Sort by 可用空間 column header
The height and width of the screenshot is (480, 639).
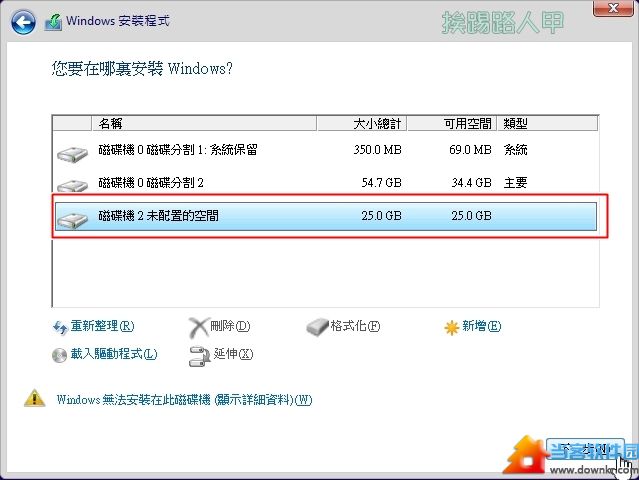[452, 123]
